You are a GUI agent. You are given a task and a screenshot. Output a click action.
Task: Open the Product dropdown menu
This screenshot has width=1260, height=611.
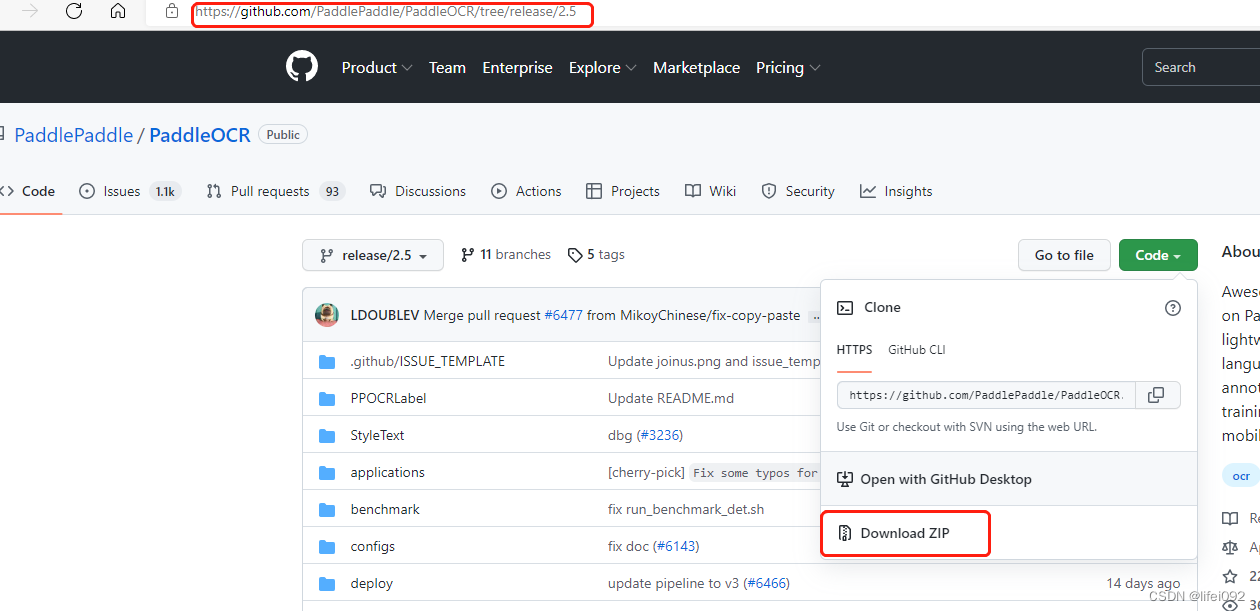(377, 68)
